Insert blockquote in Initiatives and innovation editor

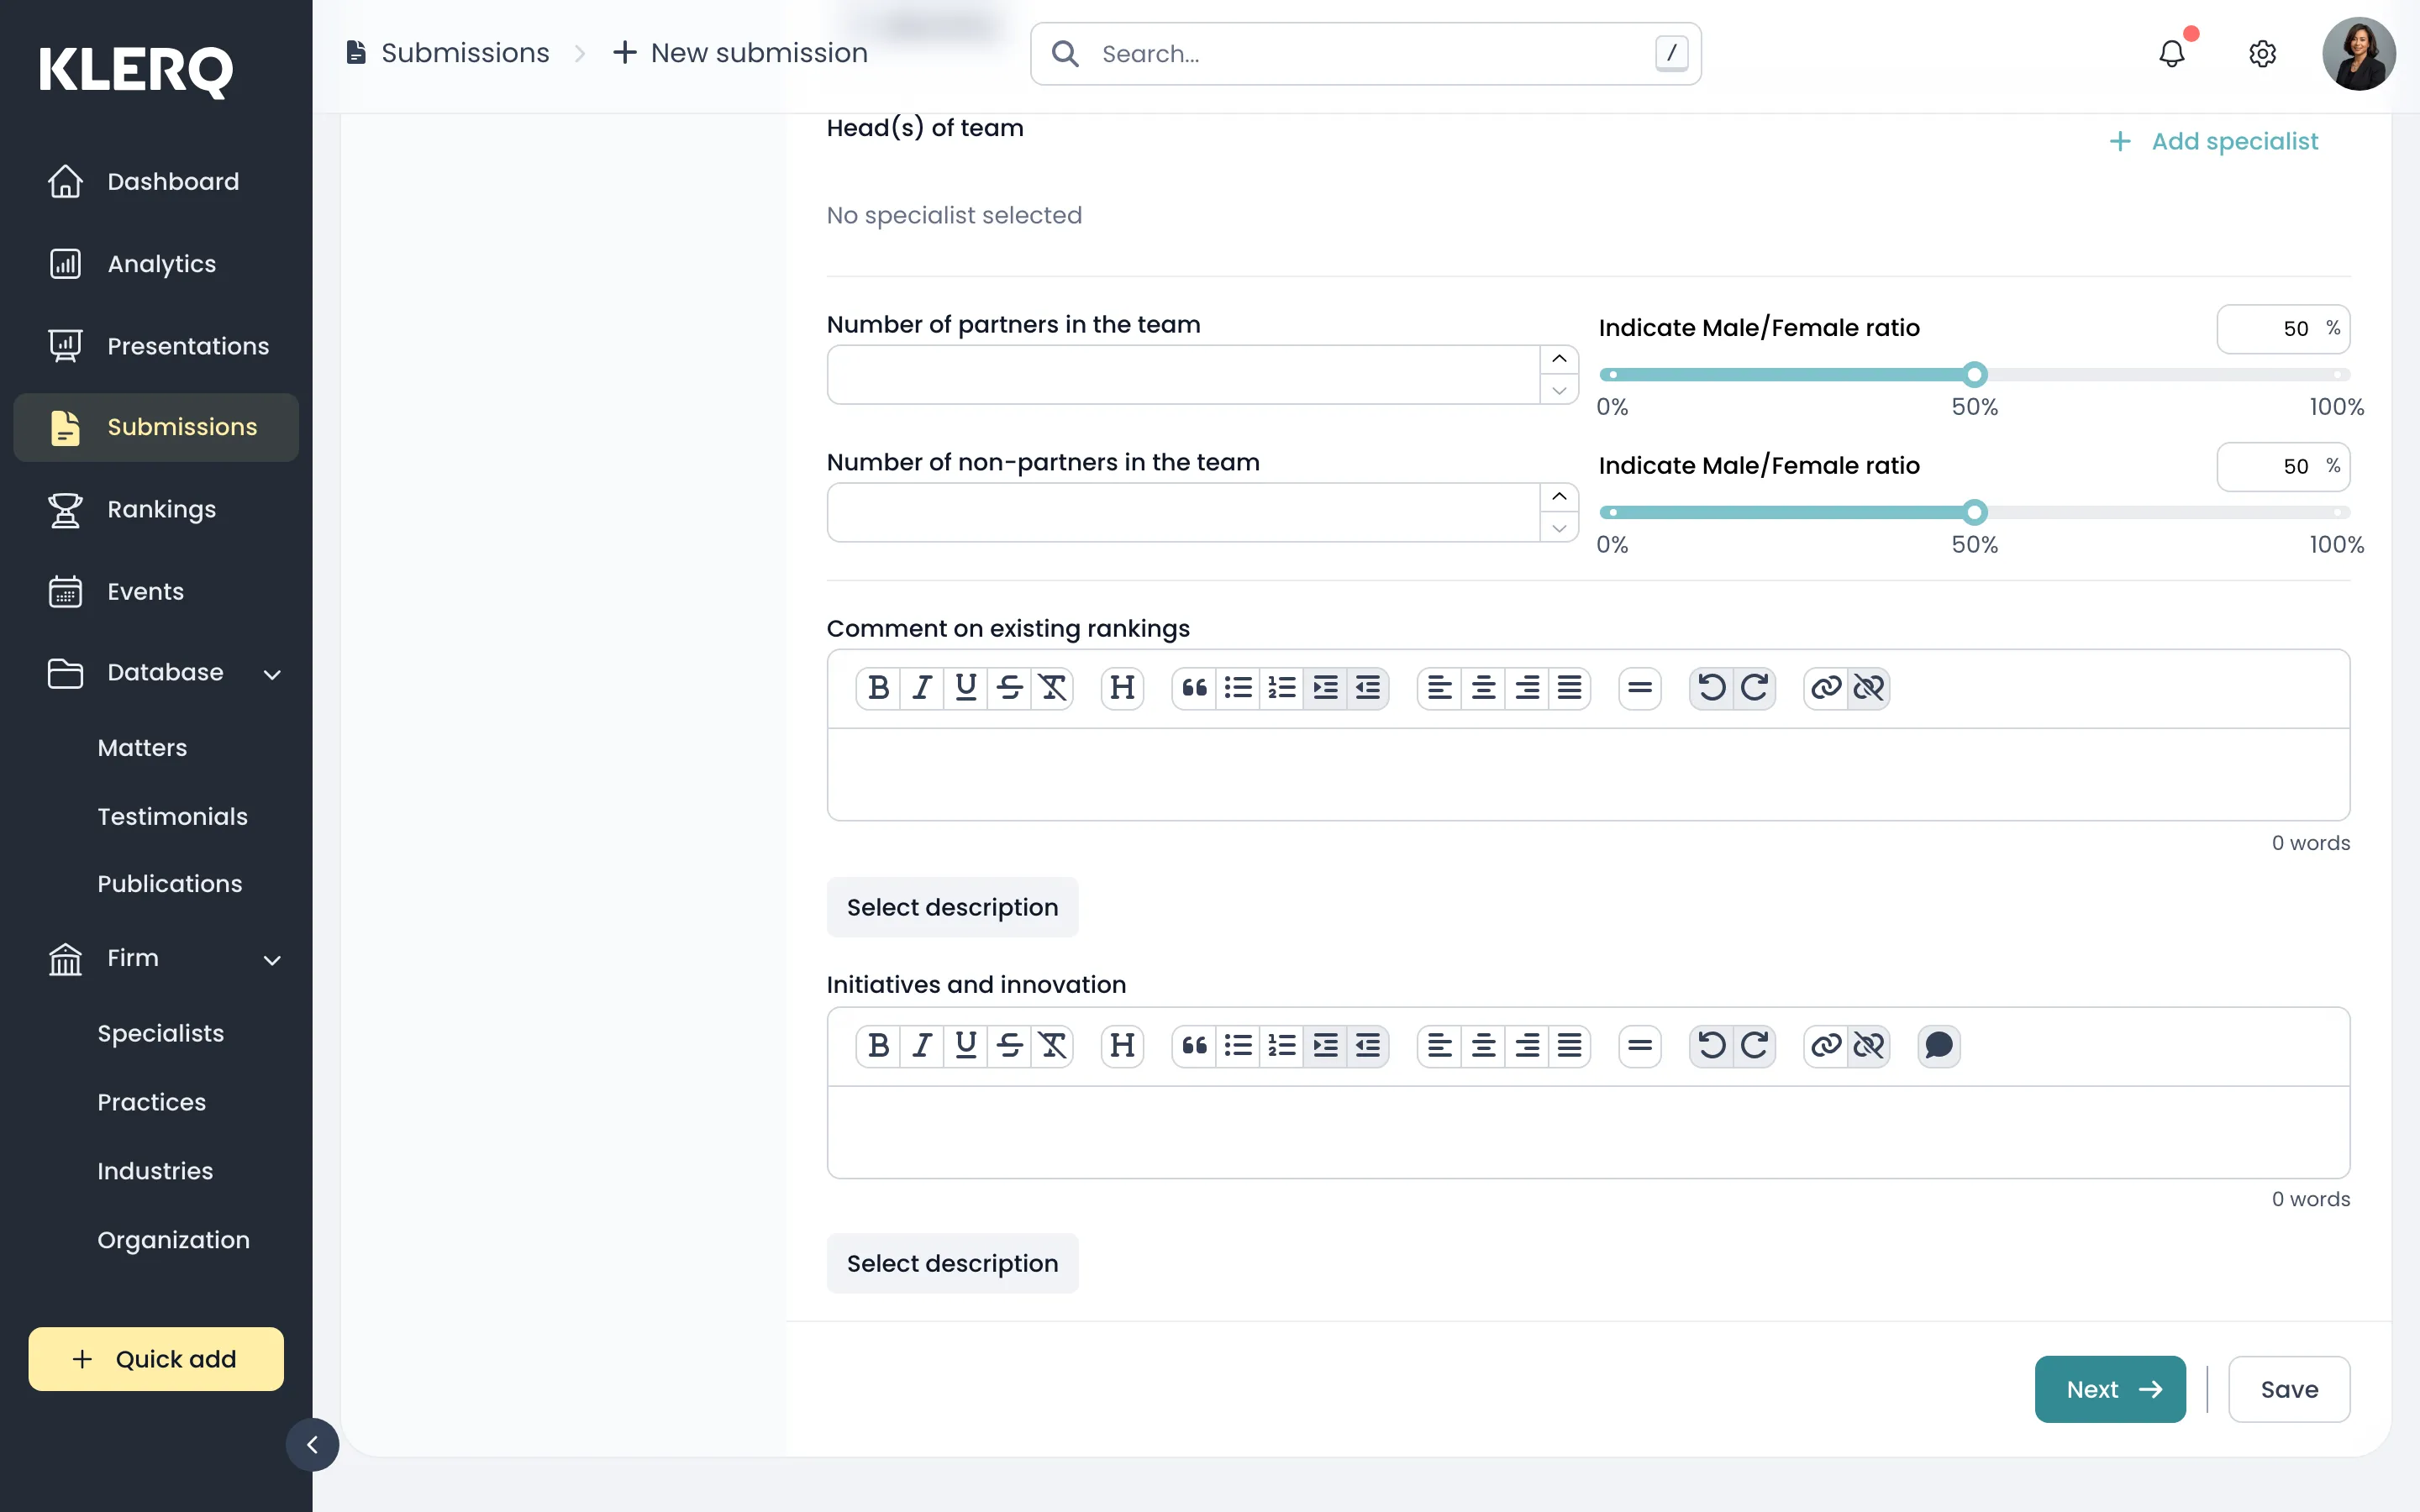(1194, 1046)
